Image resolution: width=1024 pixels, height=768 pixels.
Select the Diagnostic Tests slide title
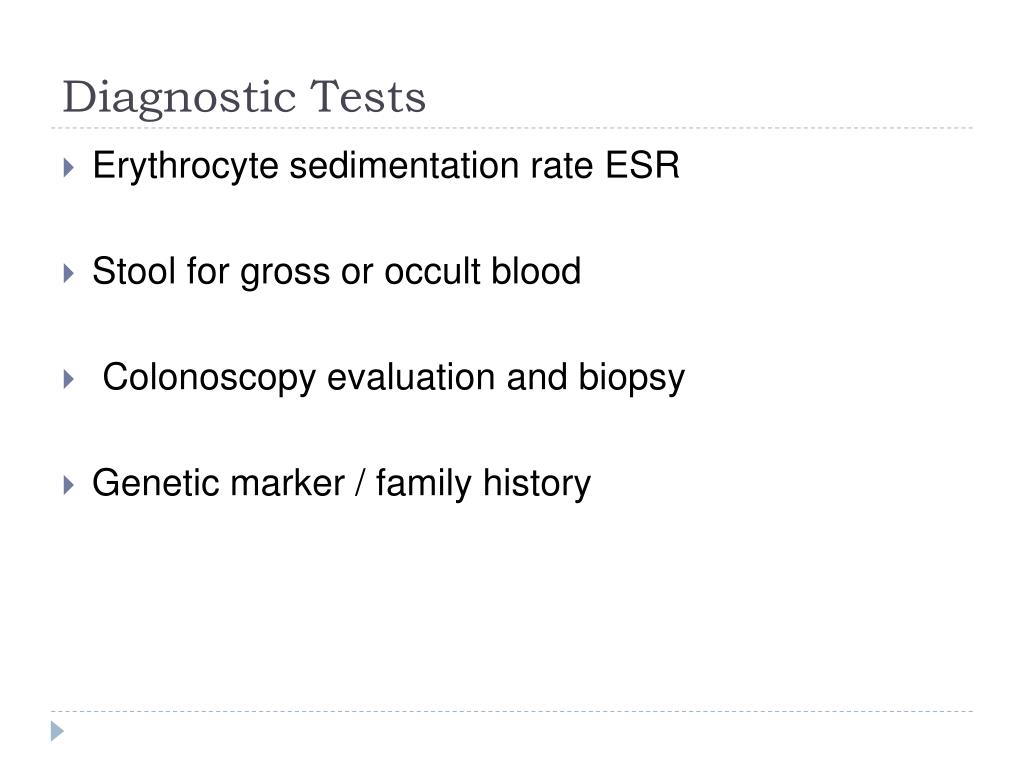point(244,98)
